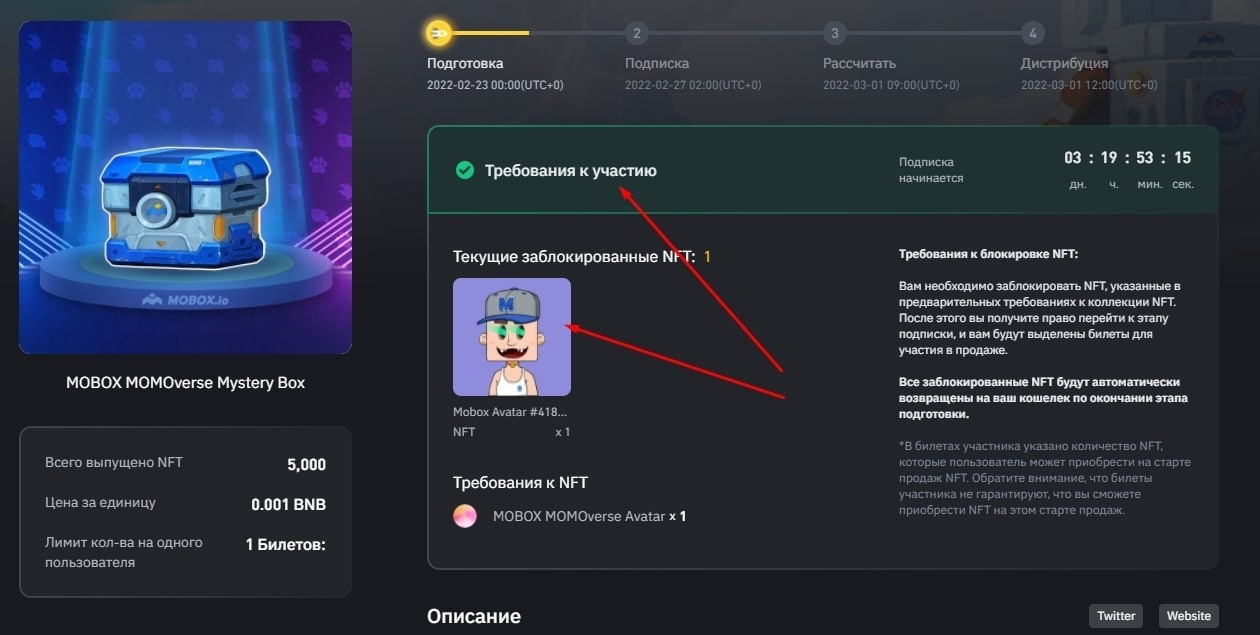
Task: Click the Рассчитать stage label
Action: point(860,63)
